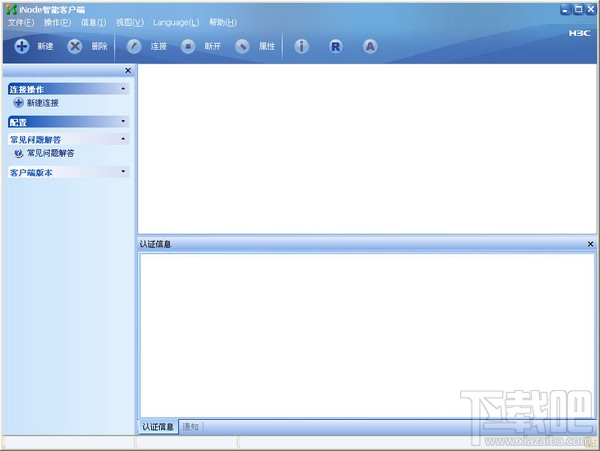Expand the 客户端版本 section arrow
Screen dimensions: 600x451
tap(123, 171)
